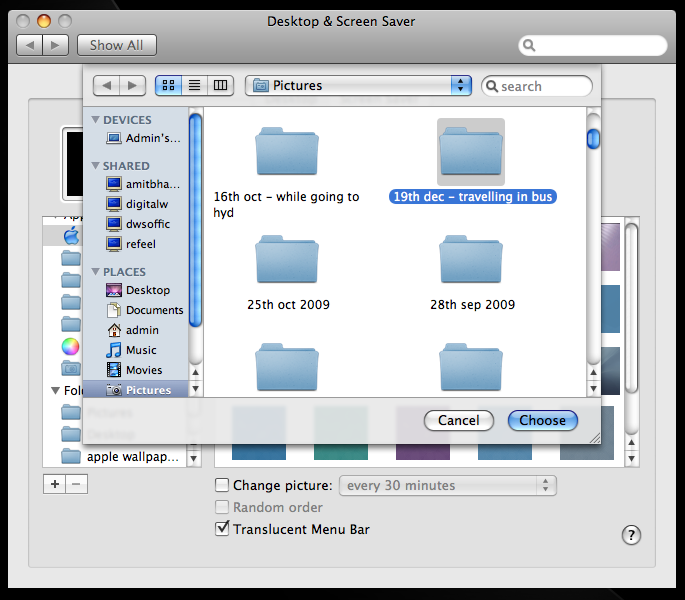The height and width of the screenshot is (600, 685).
Task: Enable the Change picture checkbox
Action: click(x=222, y=486)
